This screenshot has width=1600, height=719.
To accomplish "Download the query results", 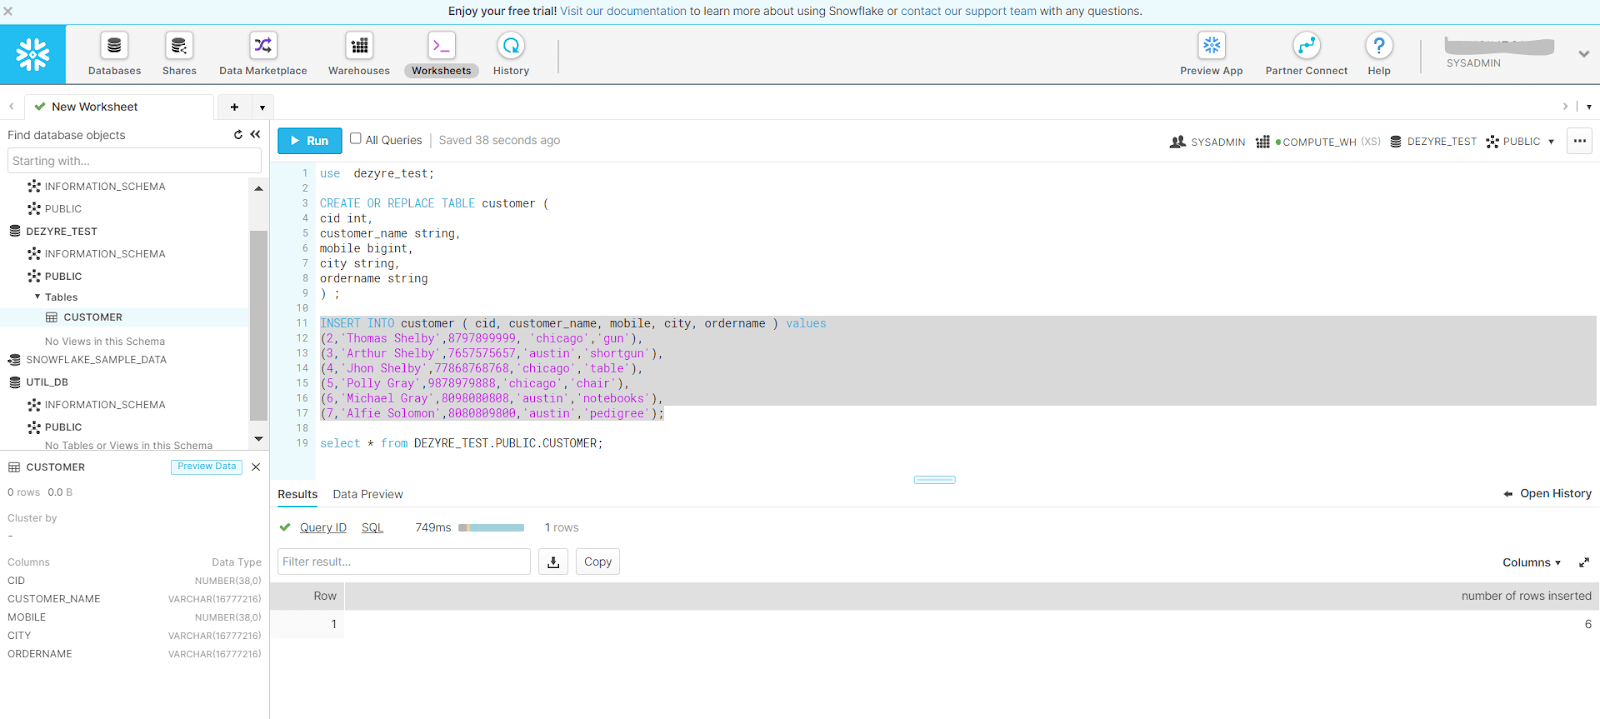I will (x=553, y=562).
